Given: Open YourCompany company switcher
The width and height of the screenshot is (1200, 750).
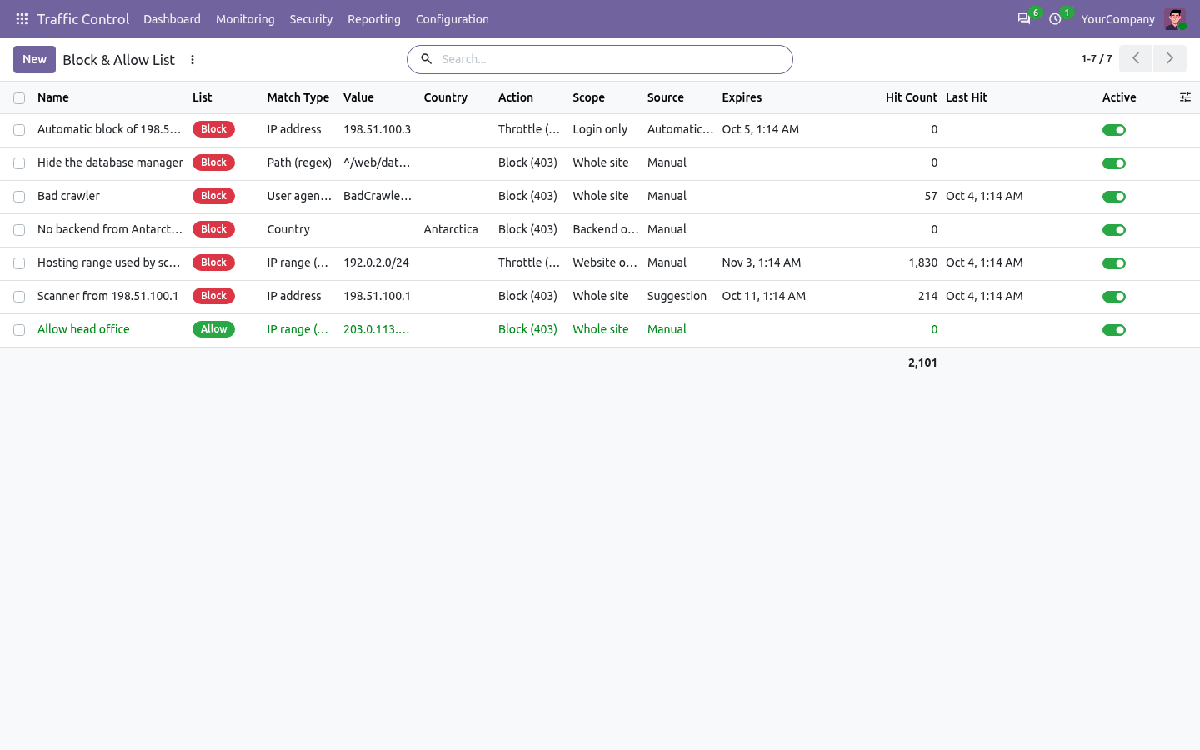Looking at the screenshot, I should tap(1118, 19).
